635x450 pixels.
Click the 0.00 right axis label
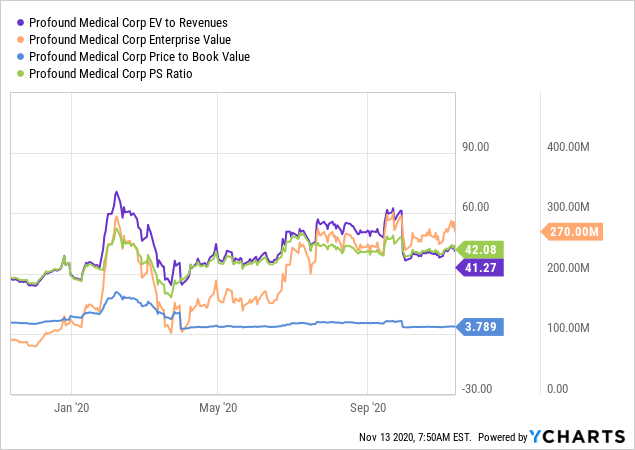tap(558, 389)
